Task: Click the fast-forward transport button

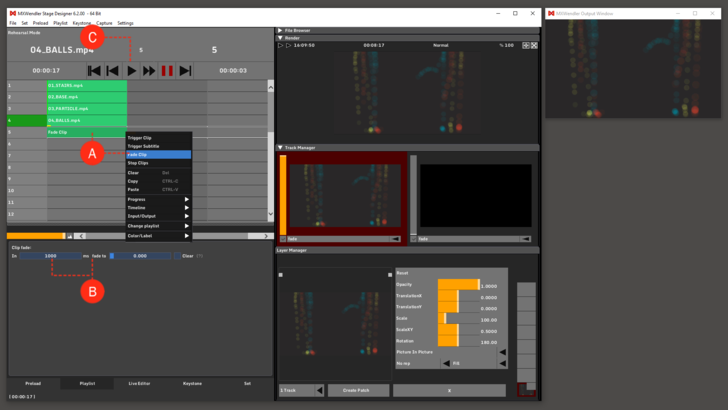Action: 149,71
